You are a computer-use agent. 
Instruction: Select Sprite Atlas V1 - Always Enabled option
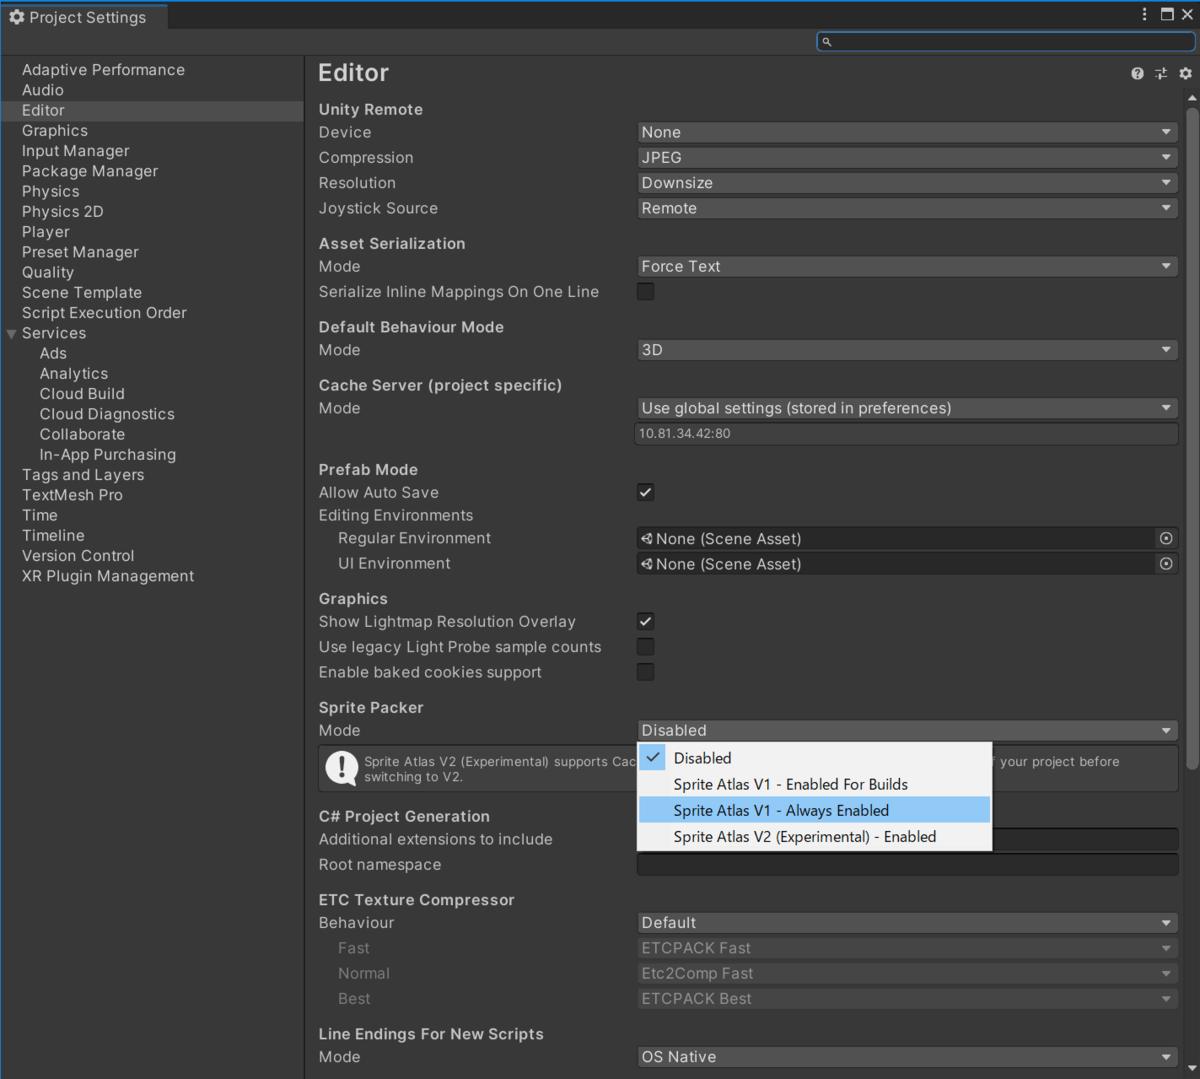click(782, 810)
